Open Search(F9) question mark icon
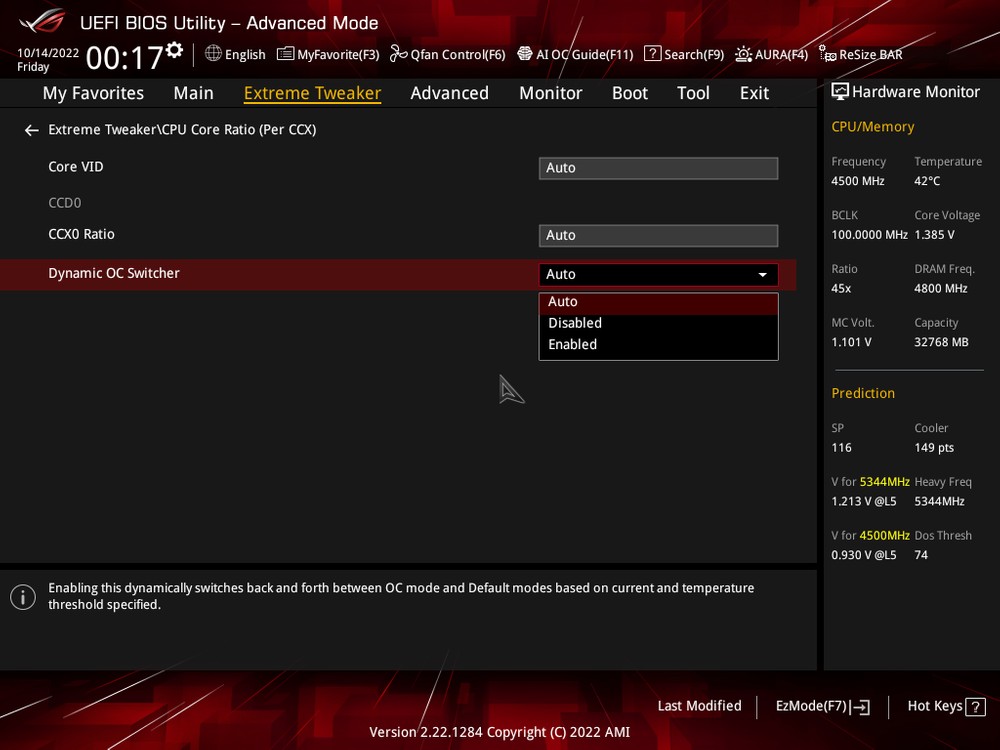This screenshot has width=1000, height=750. click(x=652, y=54)
